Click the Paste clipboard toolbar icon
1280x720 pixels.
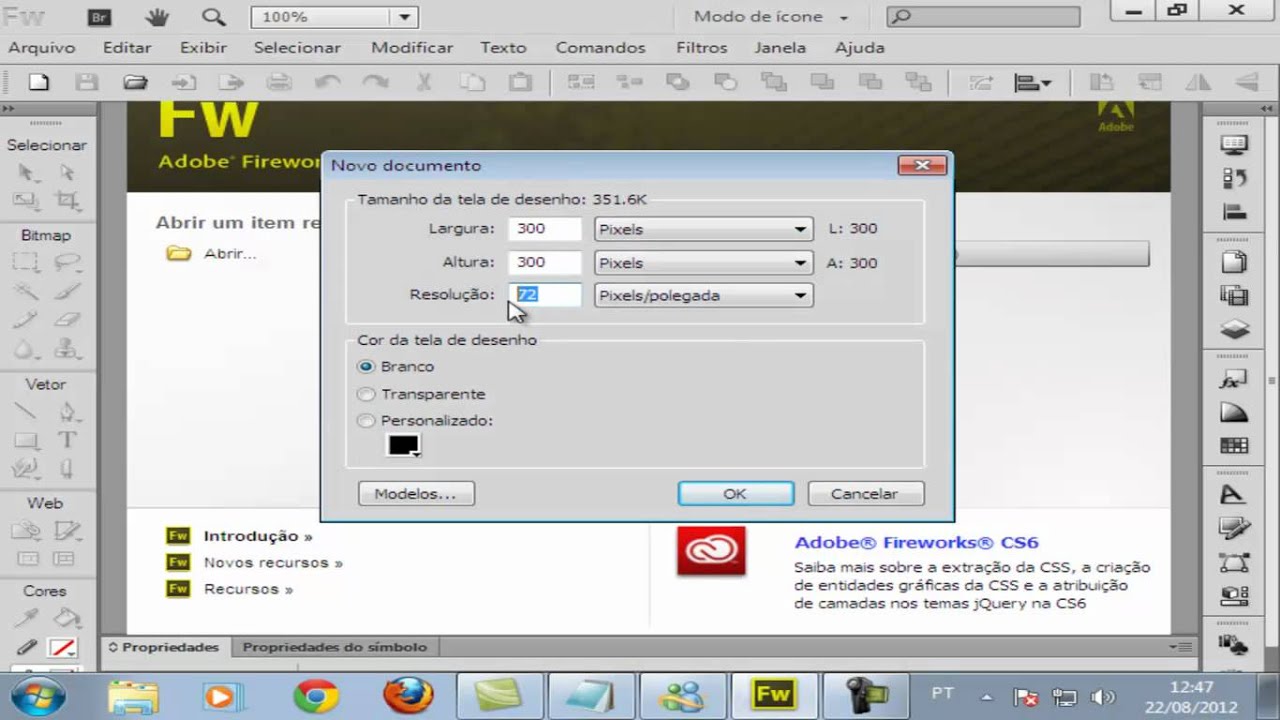point(520,83)
